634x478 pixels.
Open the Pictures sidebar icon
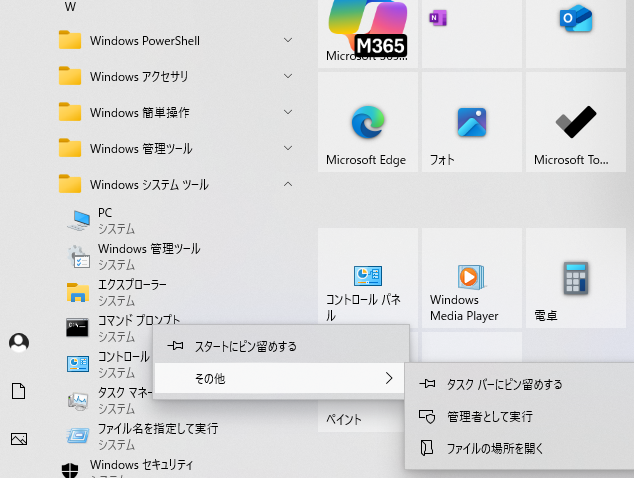(x=19, y=439)
